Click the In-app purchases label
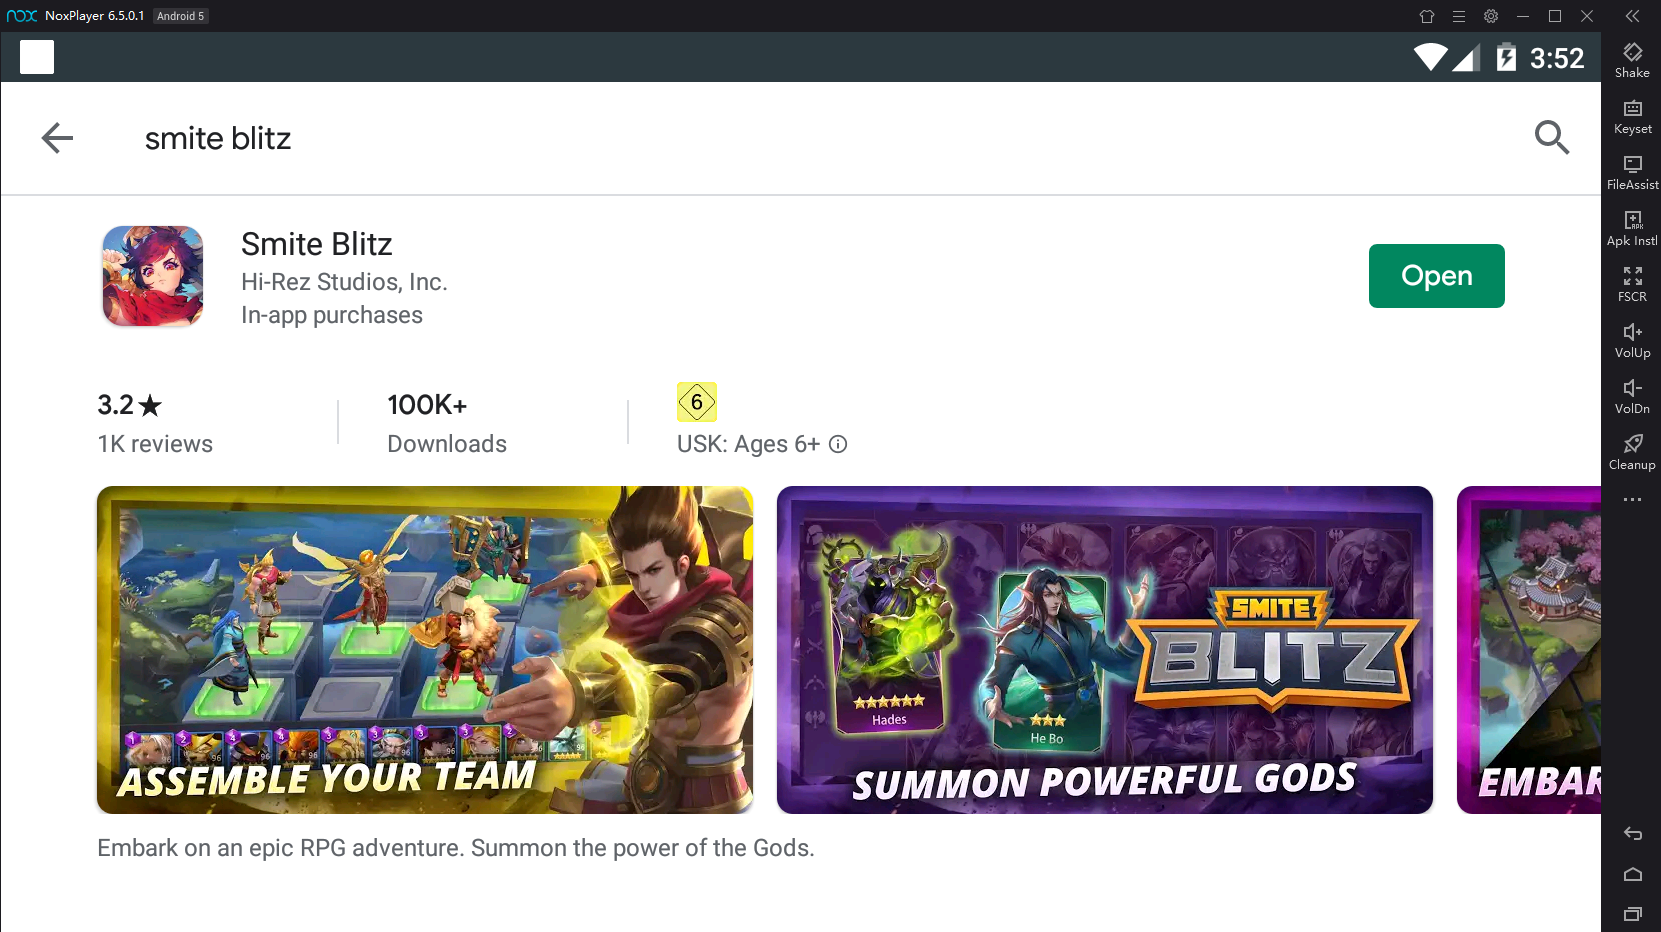The height and width of the screenshot is (932, 1661). [332, 315]
